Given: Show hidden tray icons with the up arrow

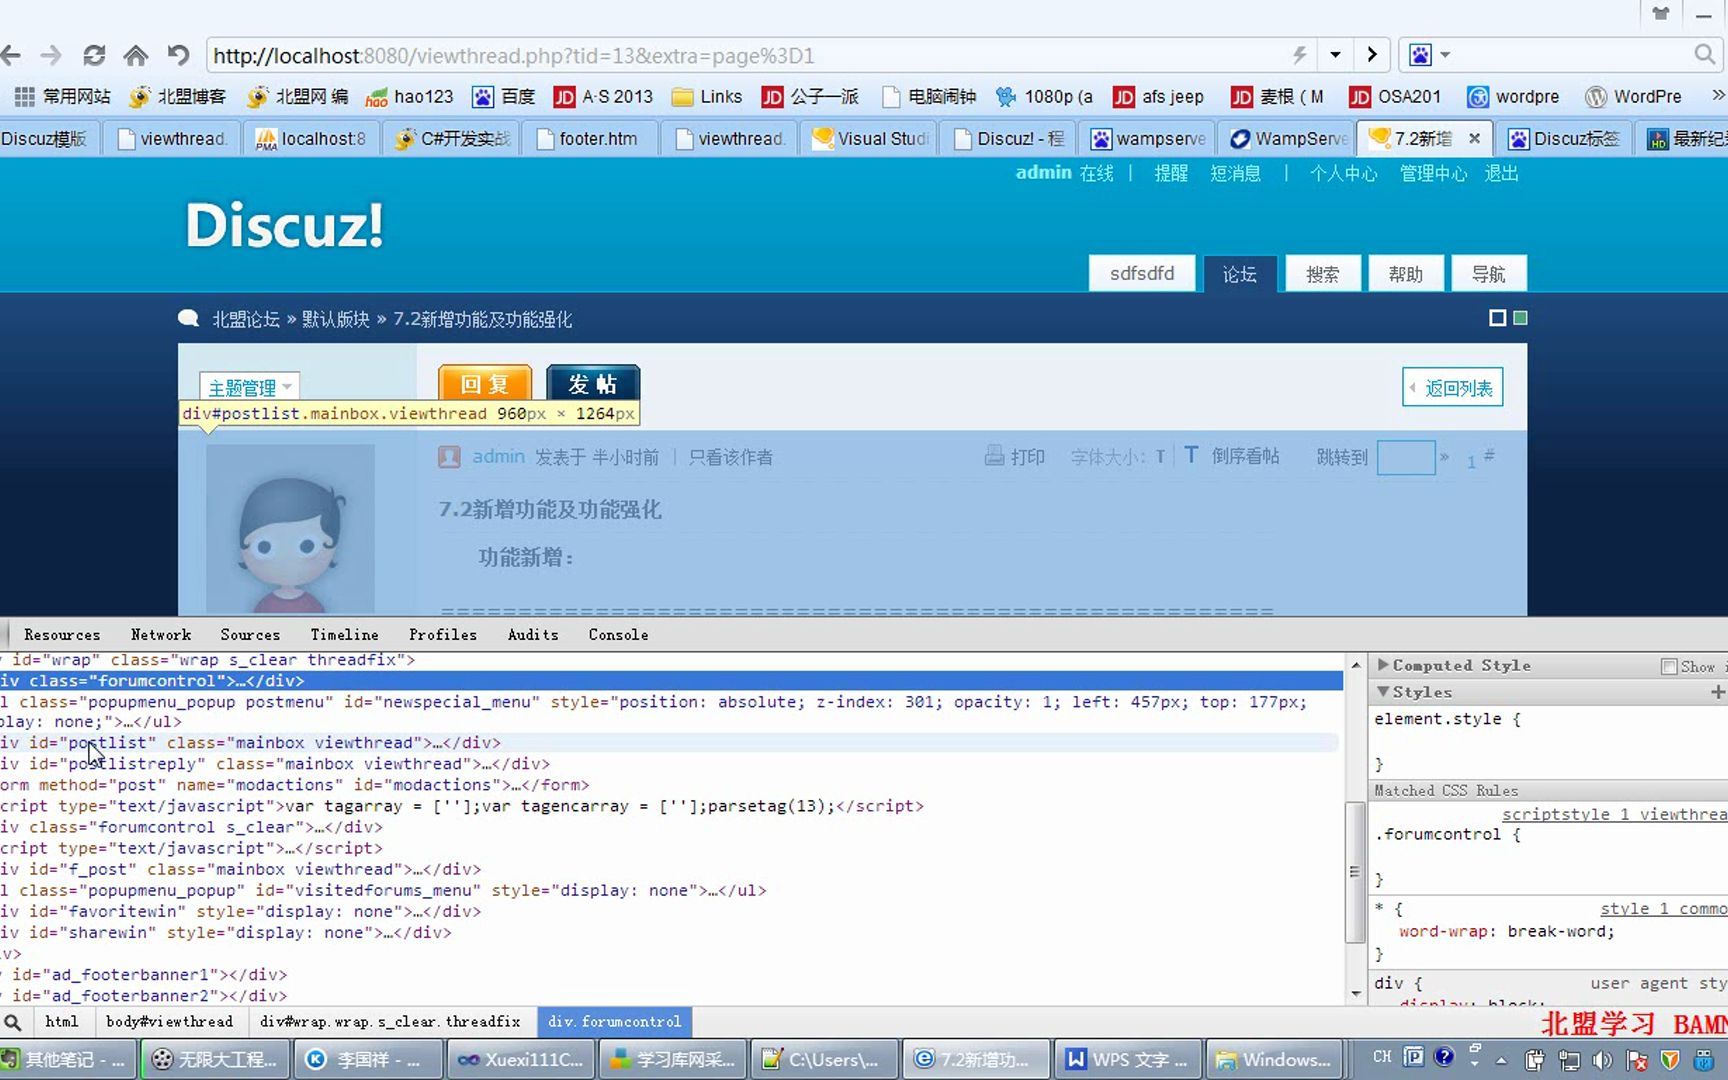Looking at the screenshot, I should (x=1501, y=1060).
